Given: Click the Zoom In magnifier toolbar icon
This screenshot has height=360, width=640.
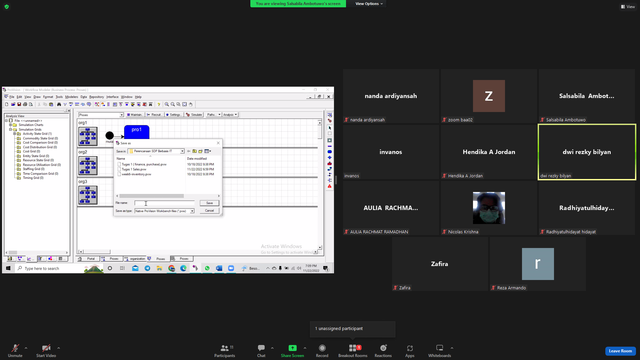Looking at the screenshot, I should coord(167,104).
